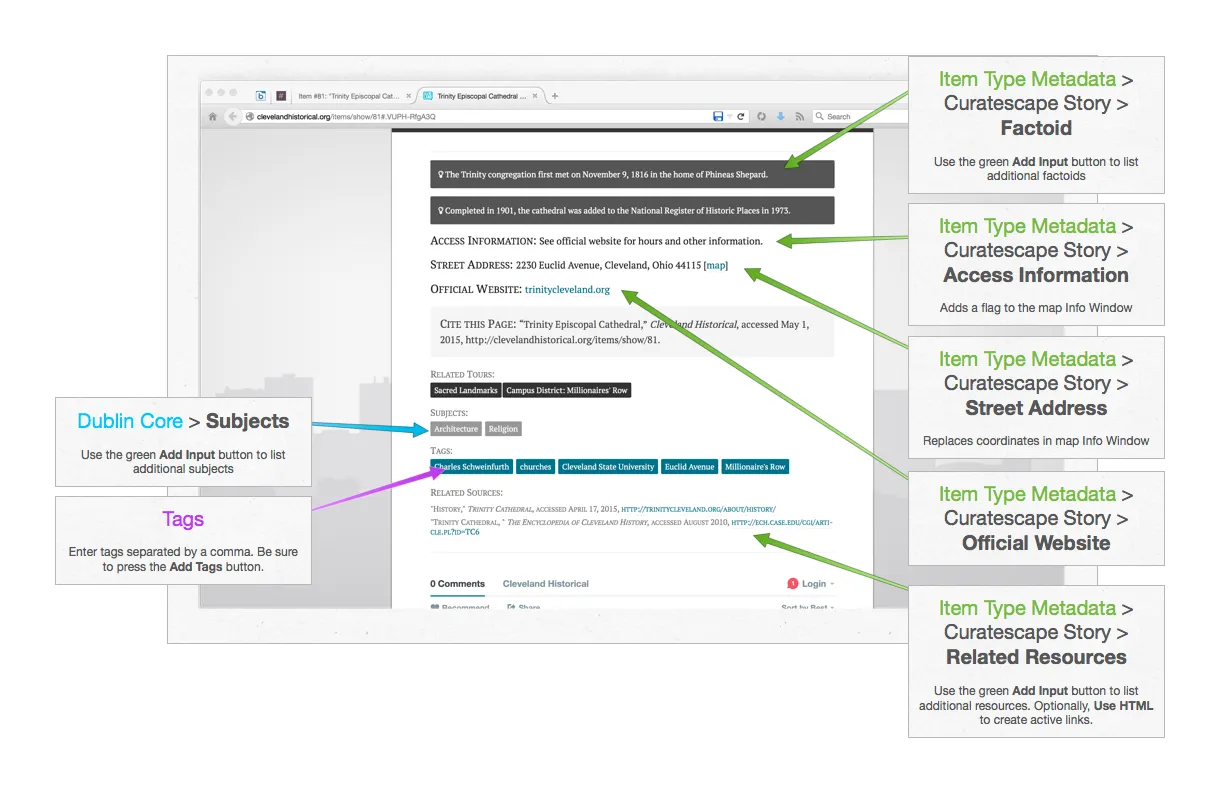This screenshot has width=1220, height=793.
Task: Click the 'Euclid Avenue' tag
Action: pos(690,467)
